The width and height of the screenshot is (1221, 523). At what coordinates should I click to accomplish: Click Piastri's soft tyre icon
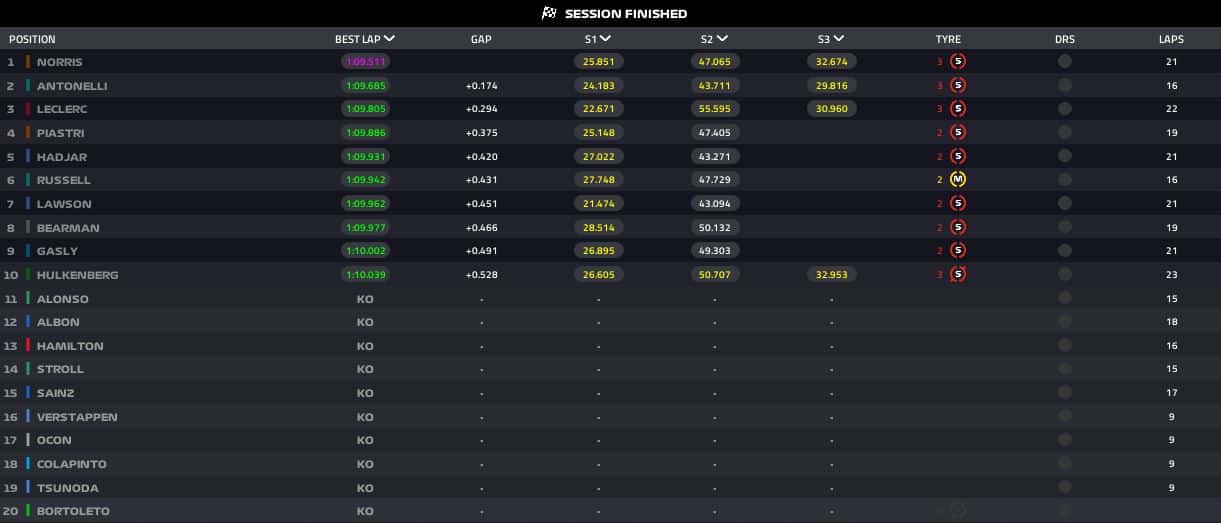(x=957, y=132)
